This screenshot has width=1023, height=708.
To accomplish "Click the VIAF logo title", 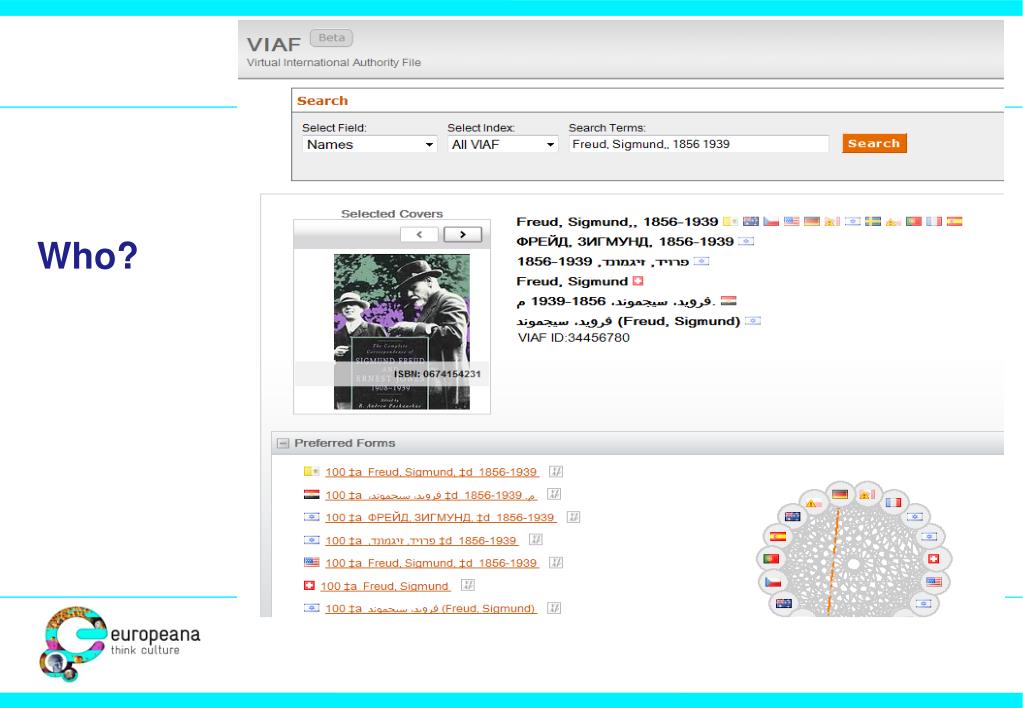I will (x=273, y=44).
